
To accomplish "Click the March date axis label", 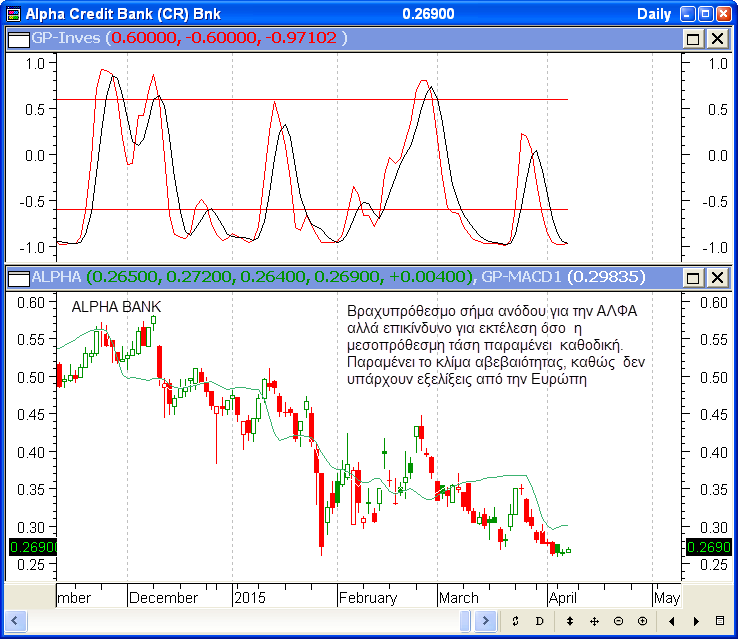I will click(x=459, y=598).
